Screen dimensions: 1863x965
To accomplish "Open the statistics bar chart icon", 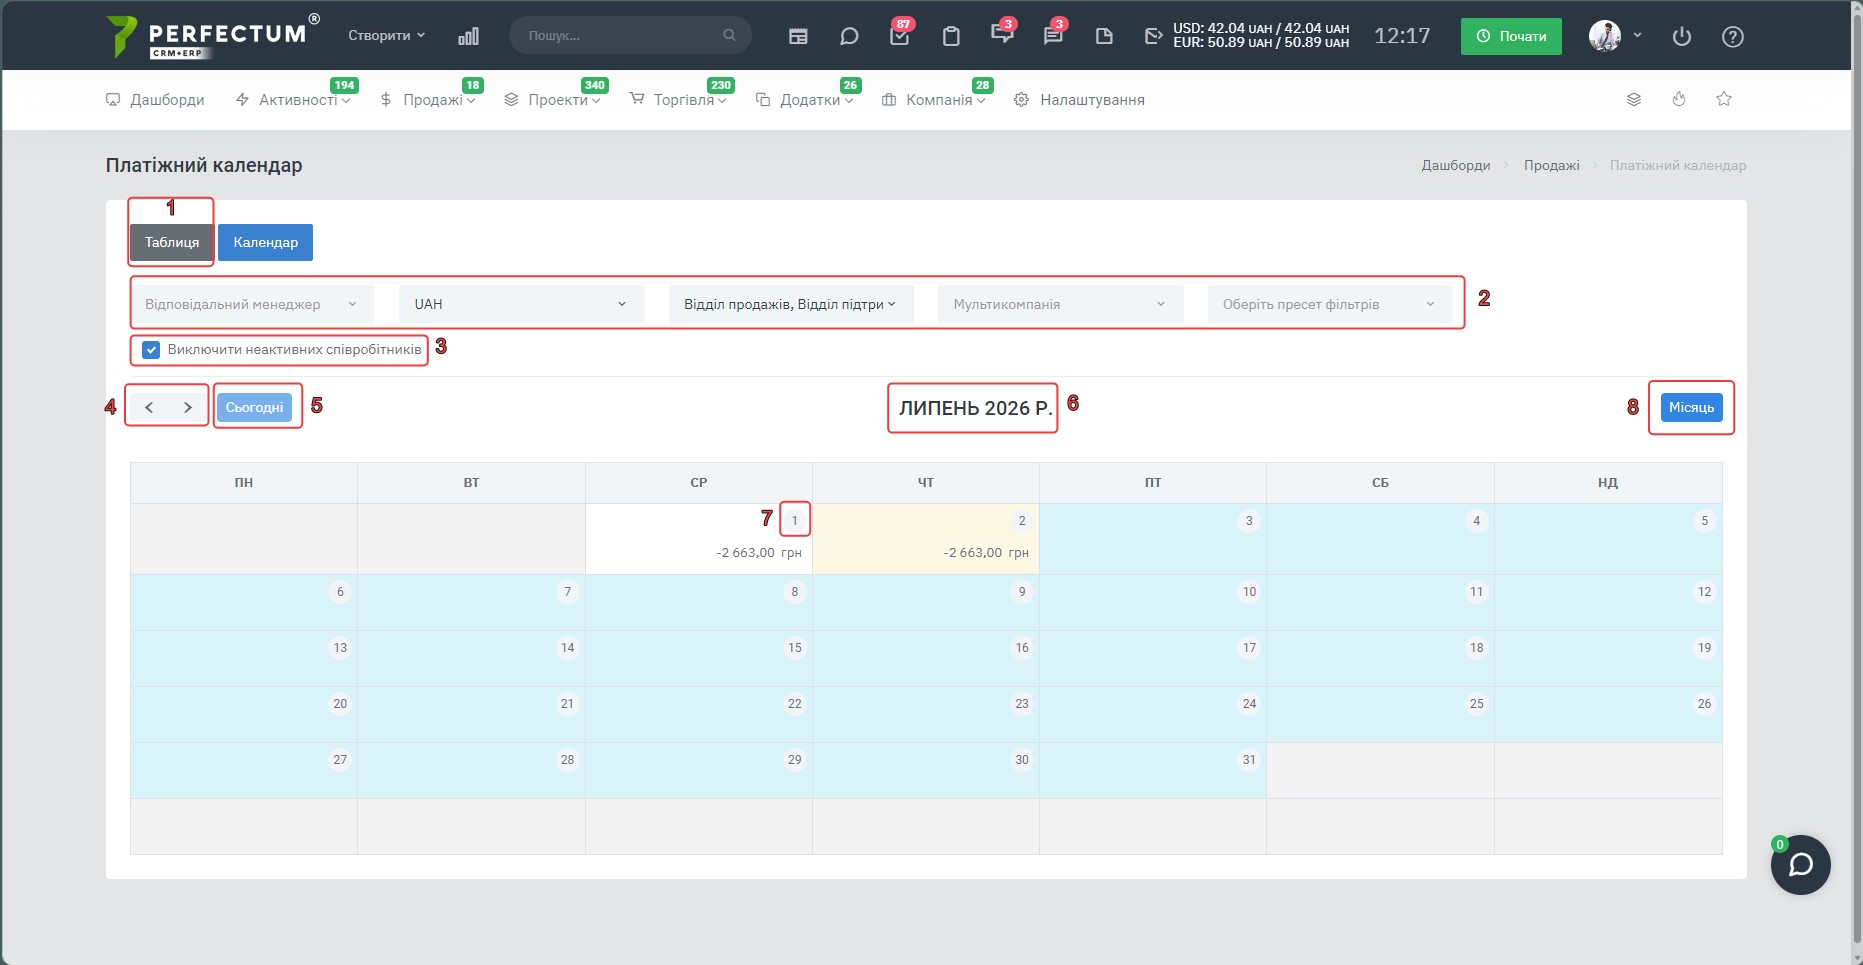I will coord(468,36).
